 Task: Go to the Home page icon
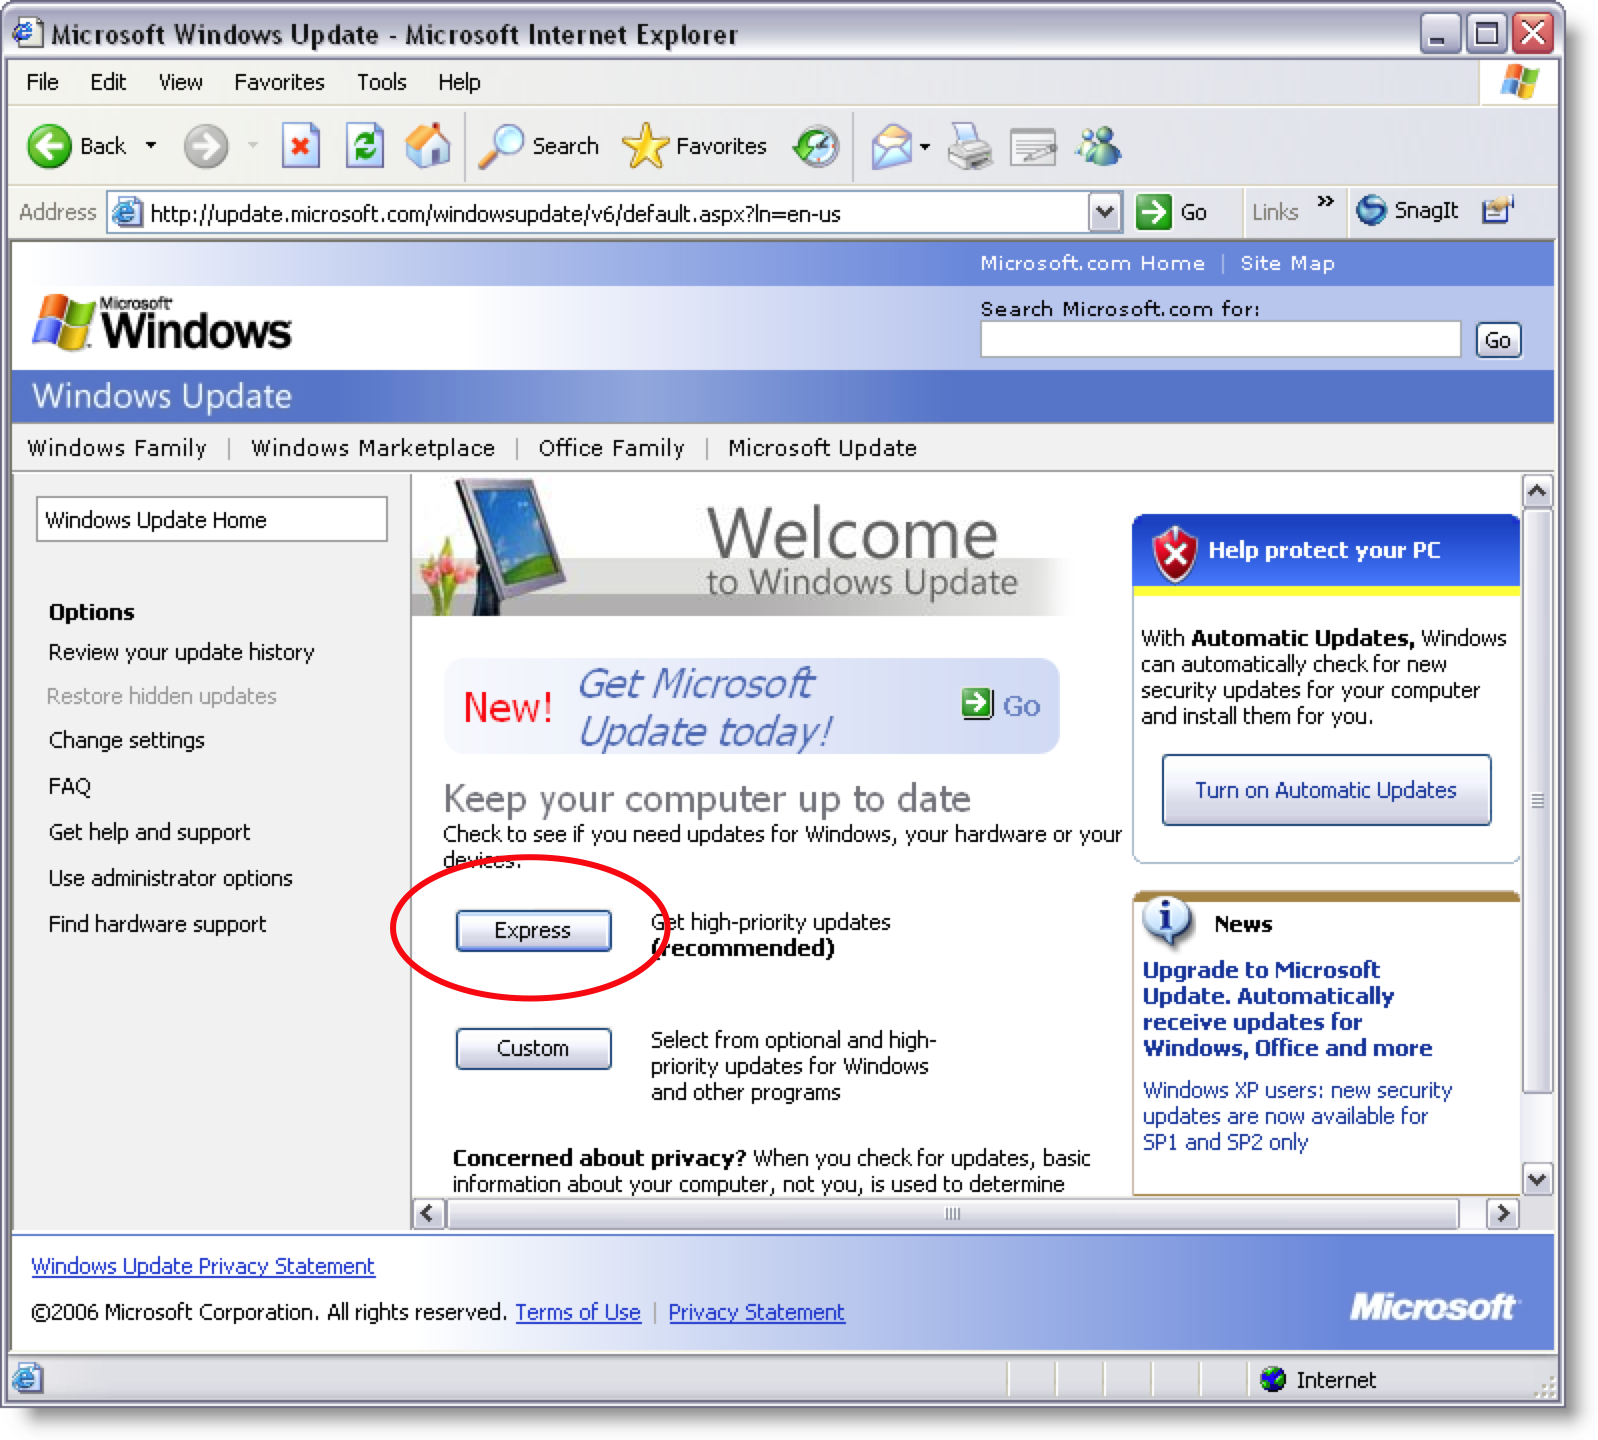coord(428,146)
